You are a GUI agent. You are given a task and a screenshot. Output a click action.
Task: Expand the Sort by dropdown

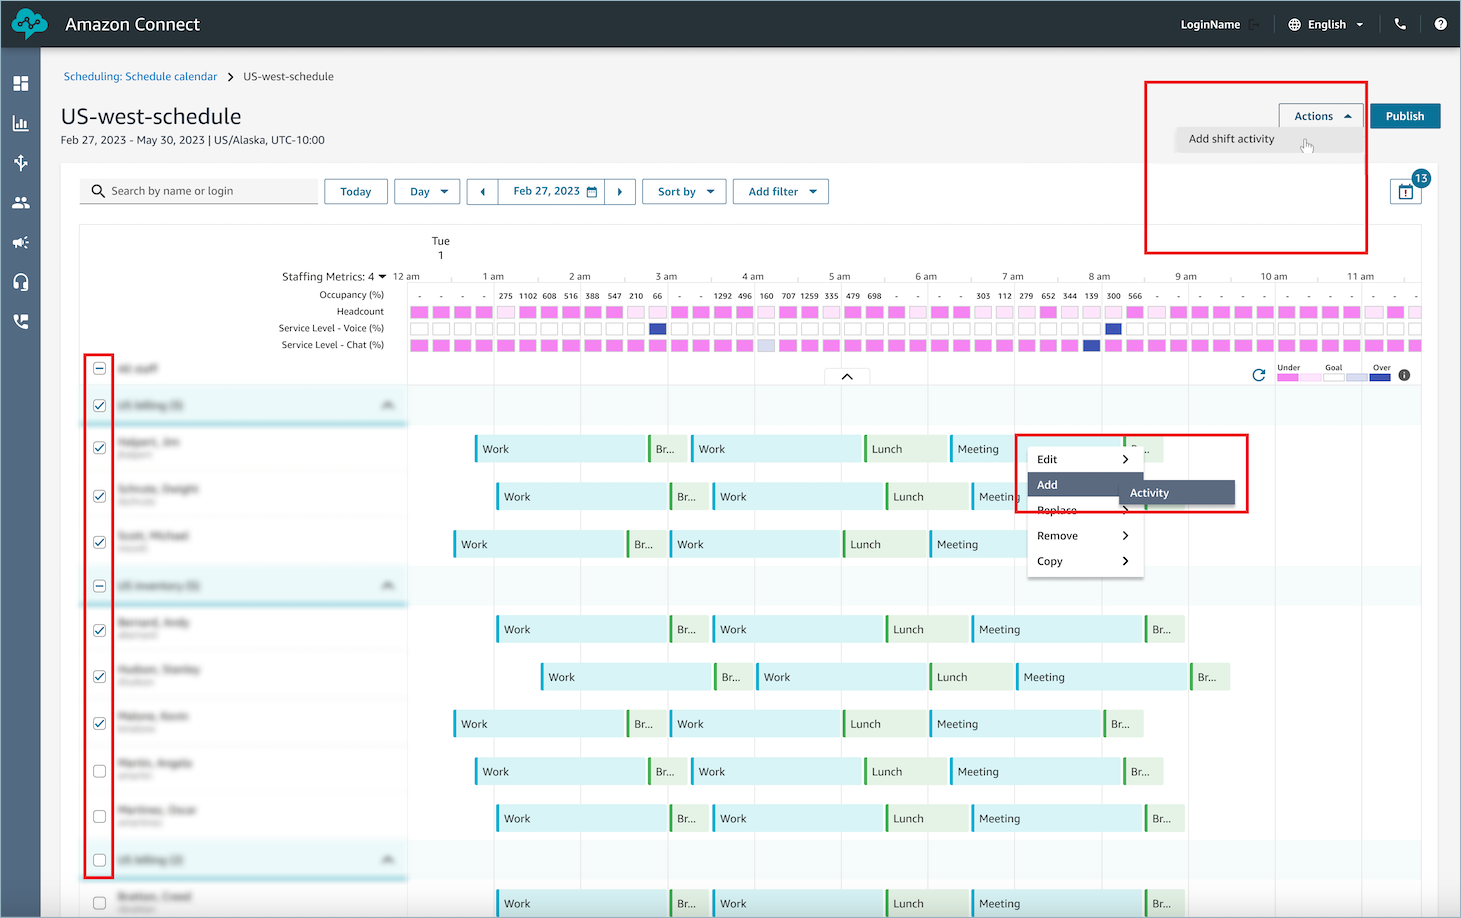click(x=685, y=192)
